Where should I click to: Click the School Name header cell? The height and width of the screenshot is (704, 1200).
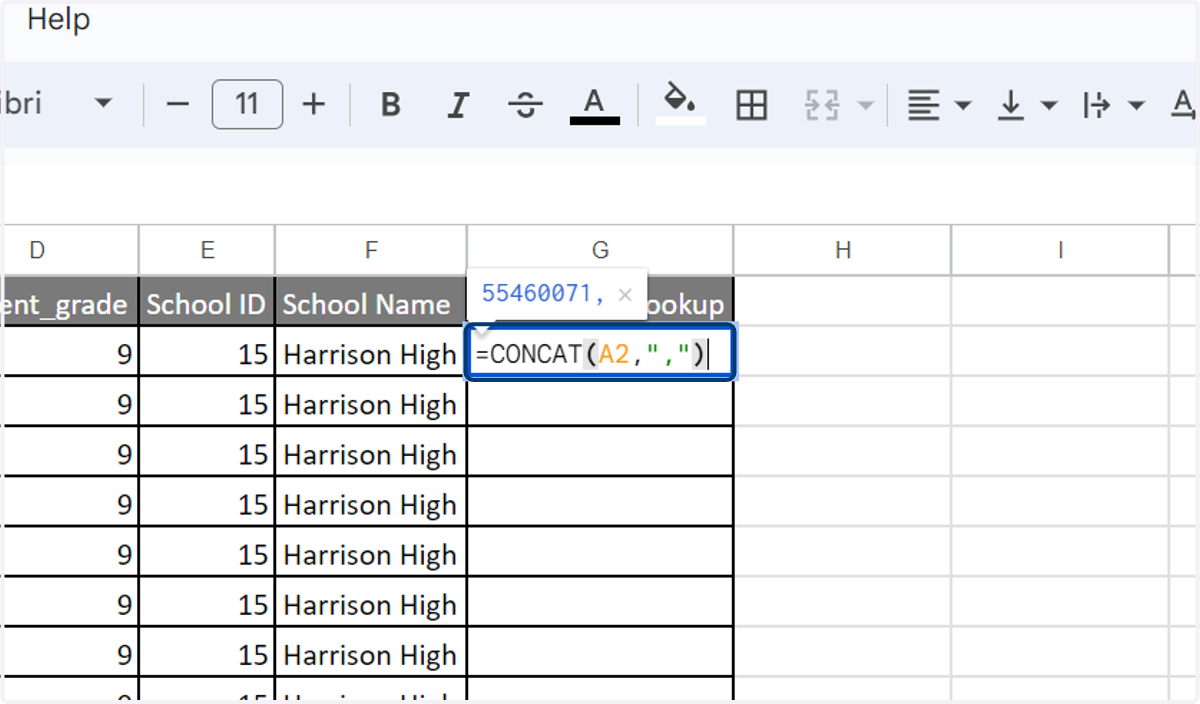tap(371, 303)
